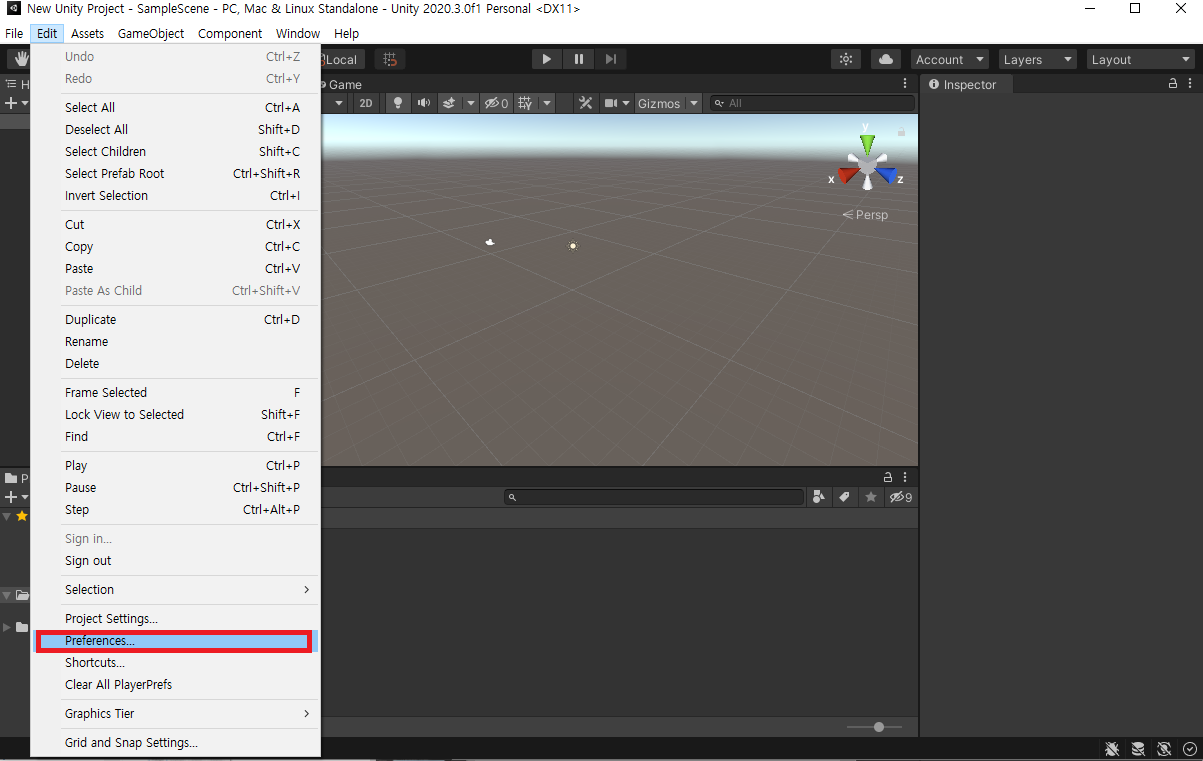Open the Window menu in menu bar
The width and height of the screenshot is (1203, 761).
pos(298,33)
